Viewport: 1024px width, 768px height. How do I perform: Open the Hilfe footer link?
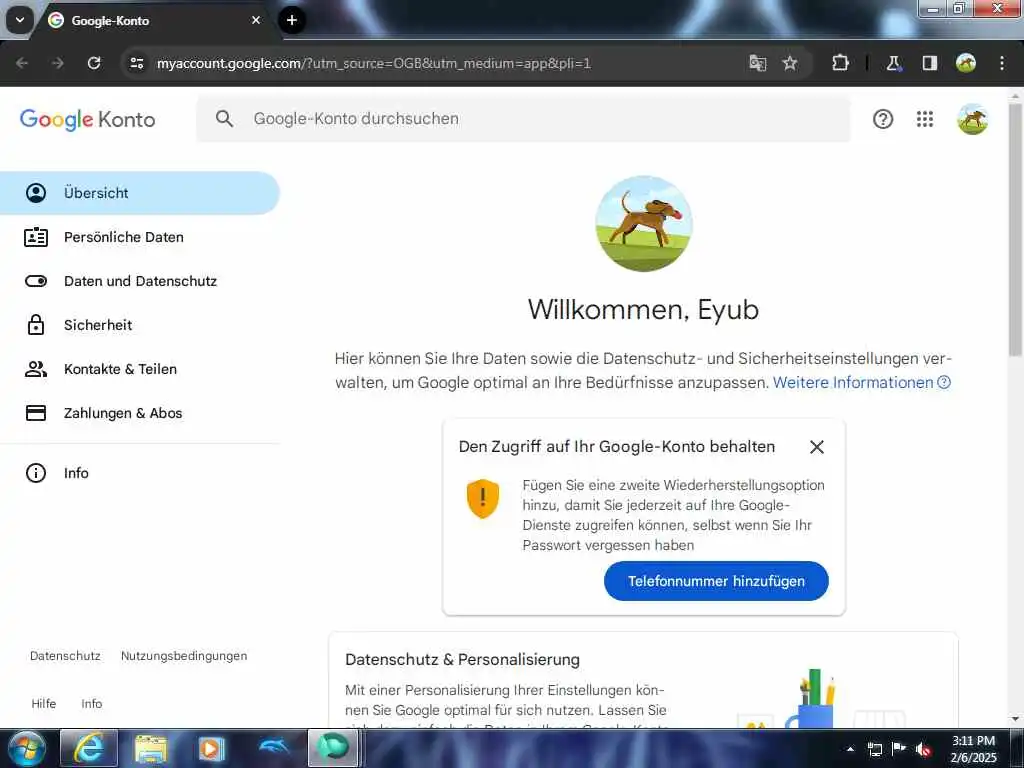pyautogui.click(x=44, y=703)
